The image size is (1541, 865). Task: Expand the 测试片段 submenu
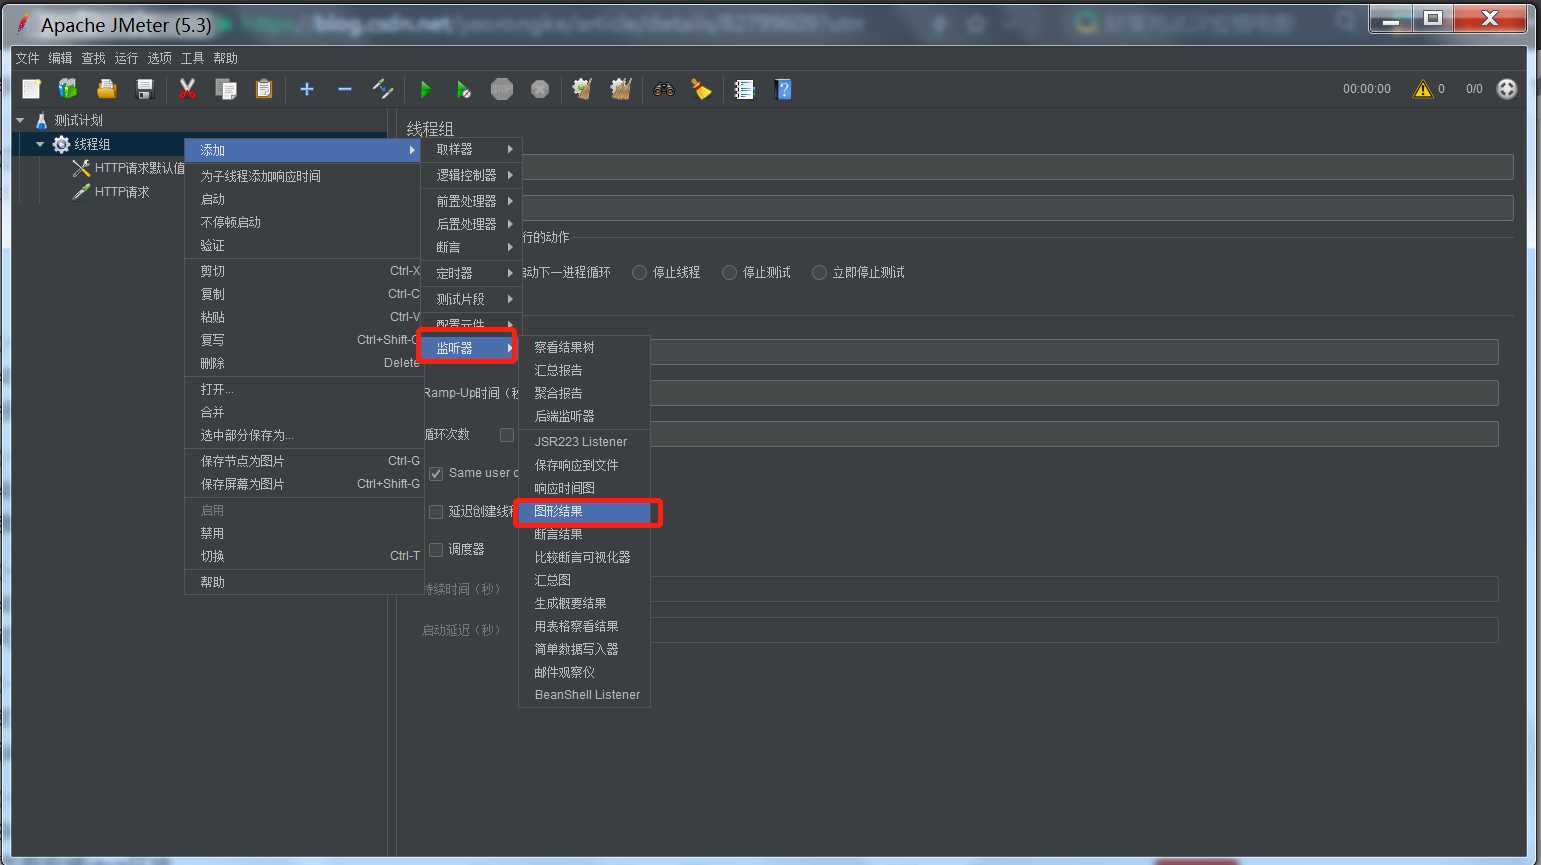(470, 299)
